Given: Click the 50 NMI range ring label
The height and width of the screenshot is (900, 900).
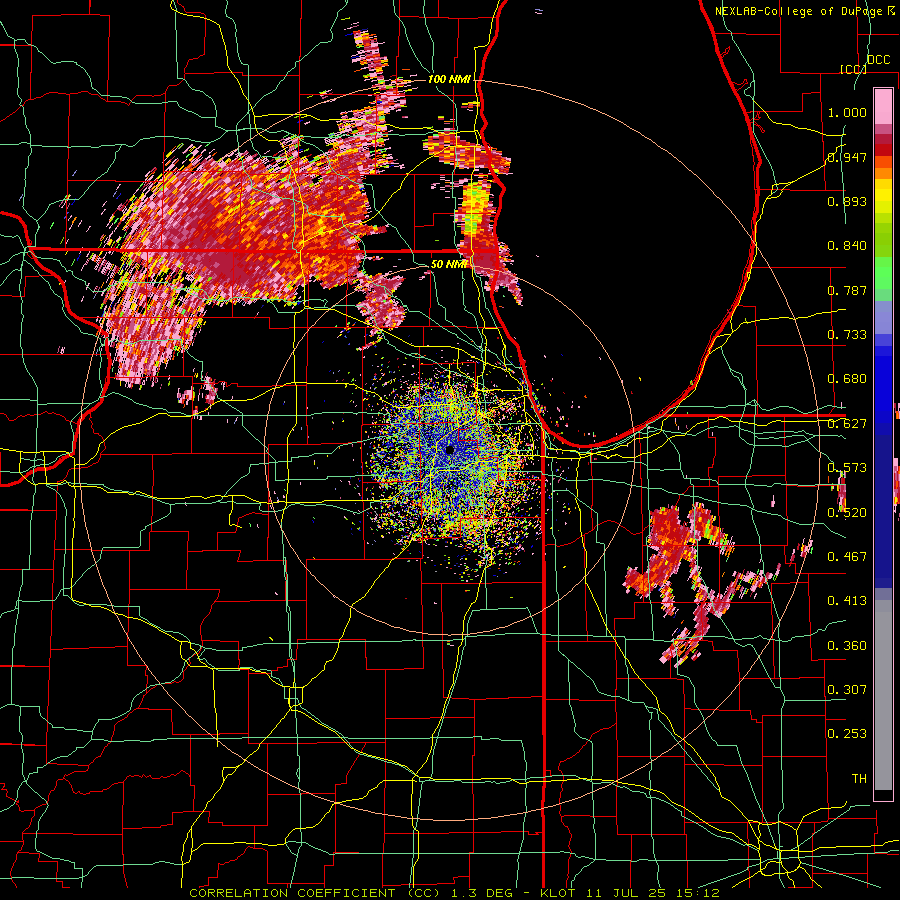Looking at the screenshot, I should coord(449,264).
